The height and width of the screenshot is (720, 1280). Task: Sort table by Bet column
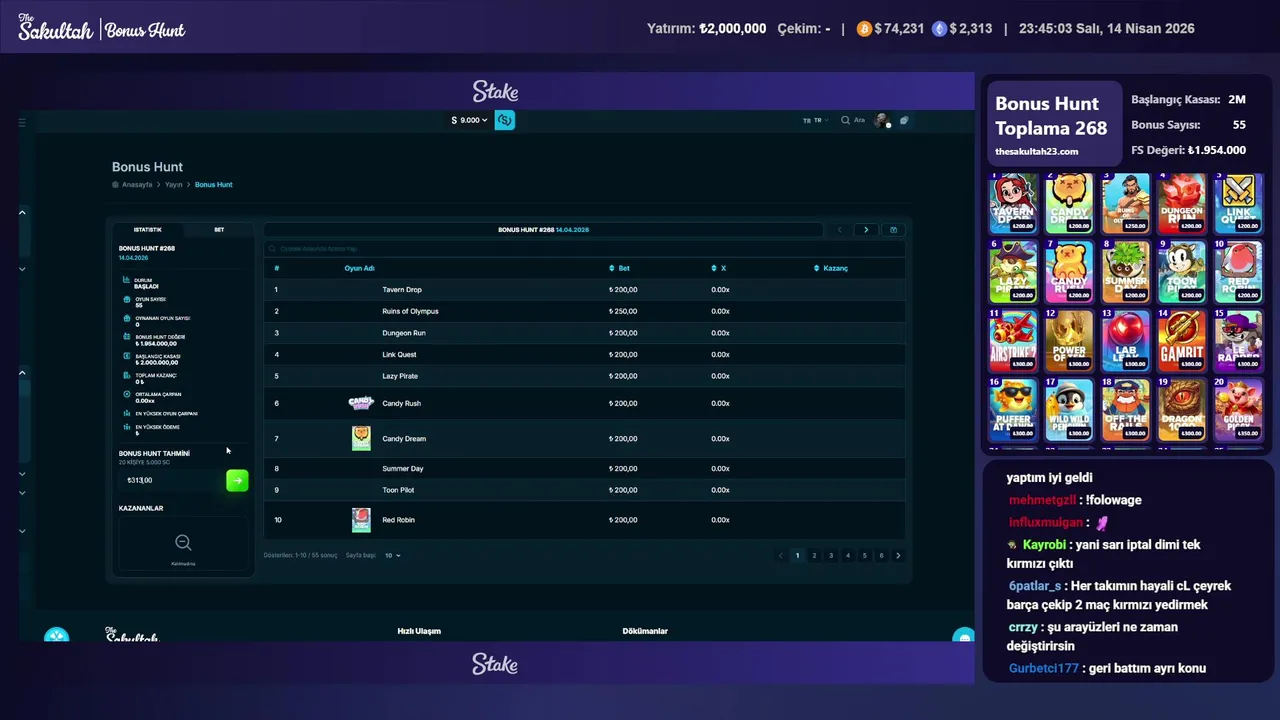point(619,268)
